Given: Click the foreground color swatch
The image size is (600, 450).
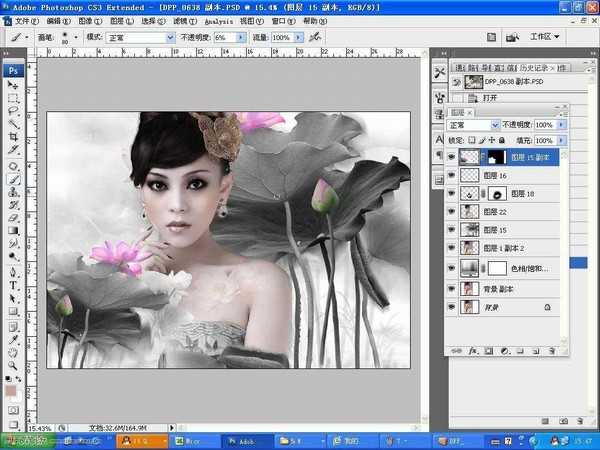Looking at the screenshot, I should 10,385.
